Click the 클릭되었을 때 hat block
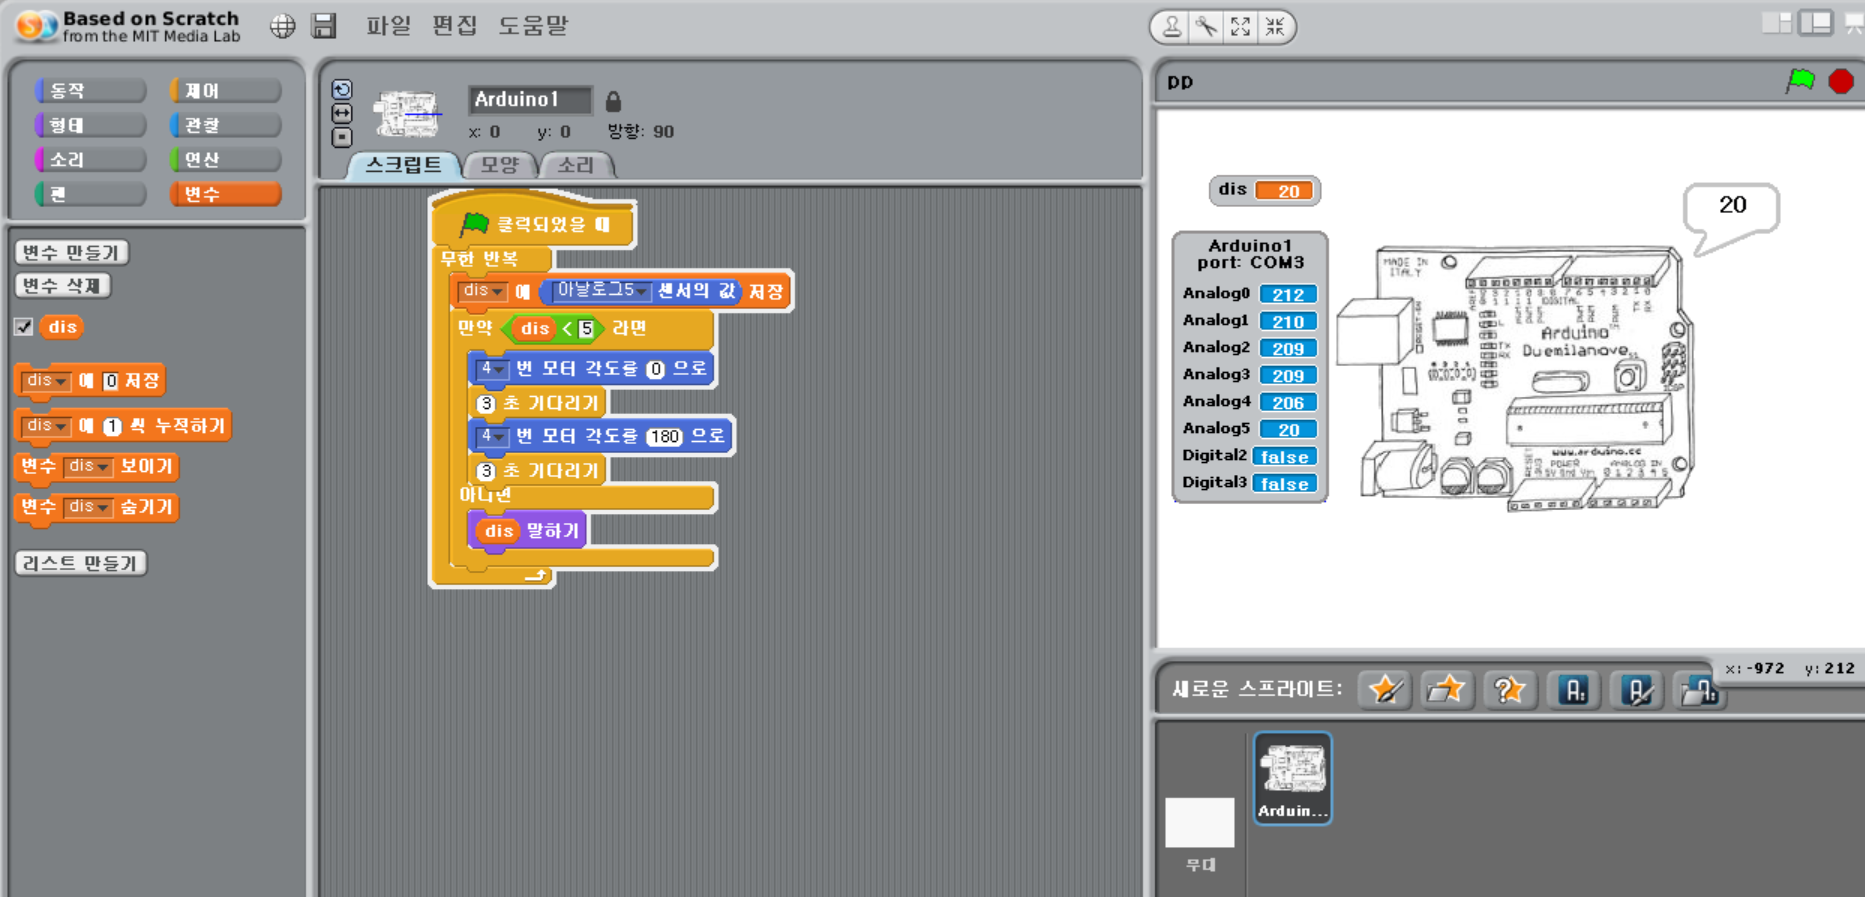 tap(533, 222)
